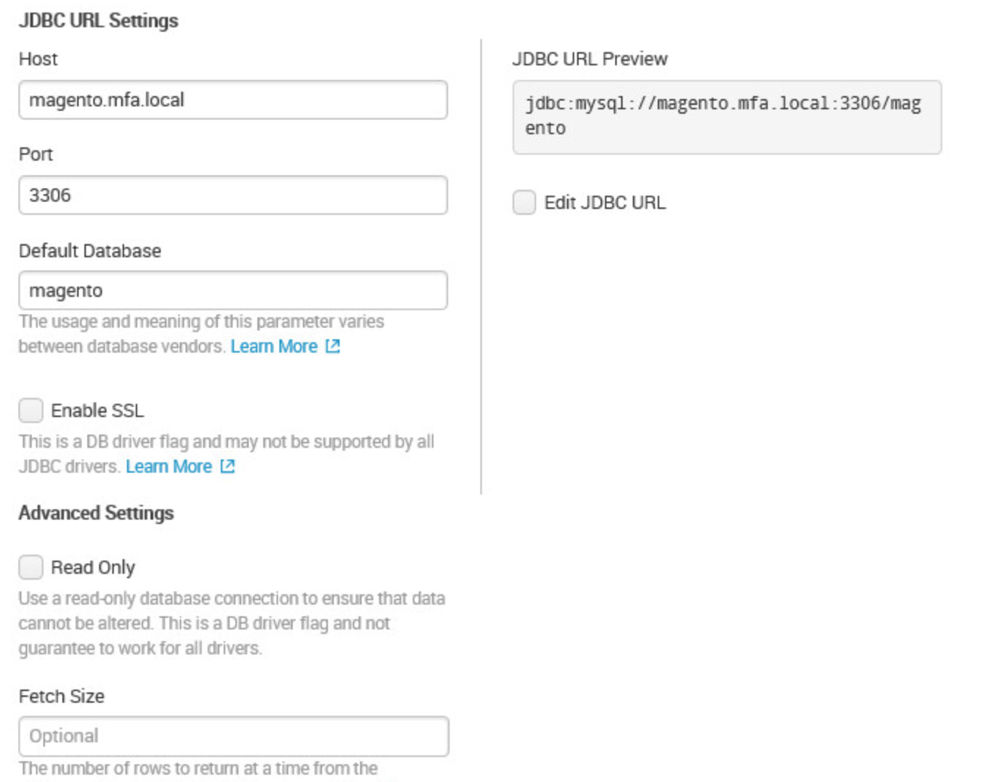The image size is (990, 782).
Task: Click the JDBC URL Settings heading
Action: [98, 20]
